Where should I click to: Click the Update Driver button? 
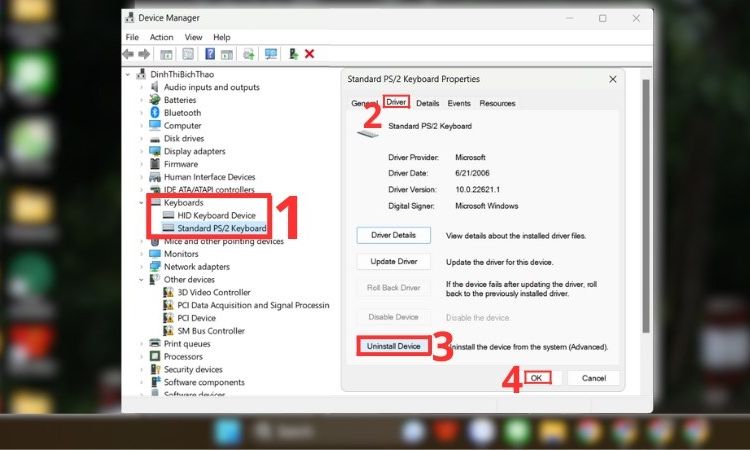(393, 261)
